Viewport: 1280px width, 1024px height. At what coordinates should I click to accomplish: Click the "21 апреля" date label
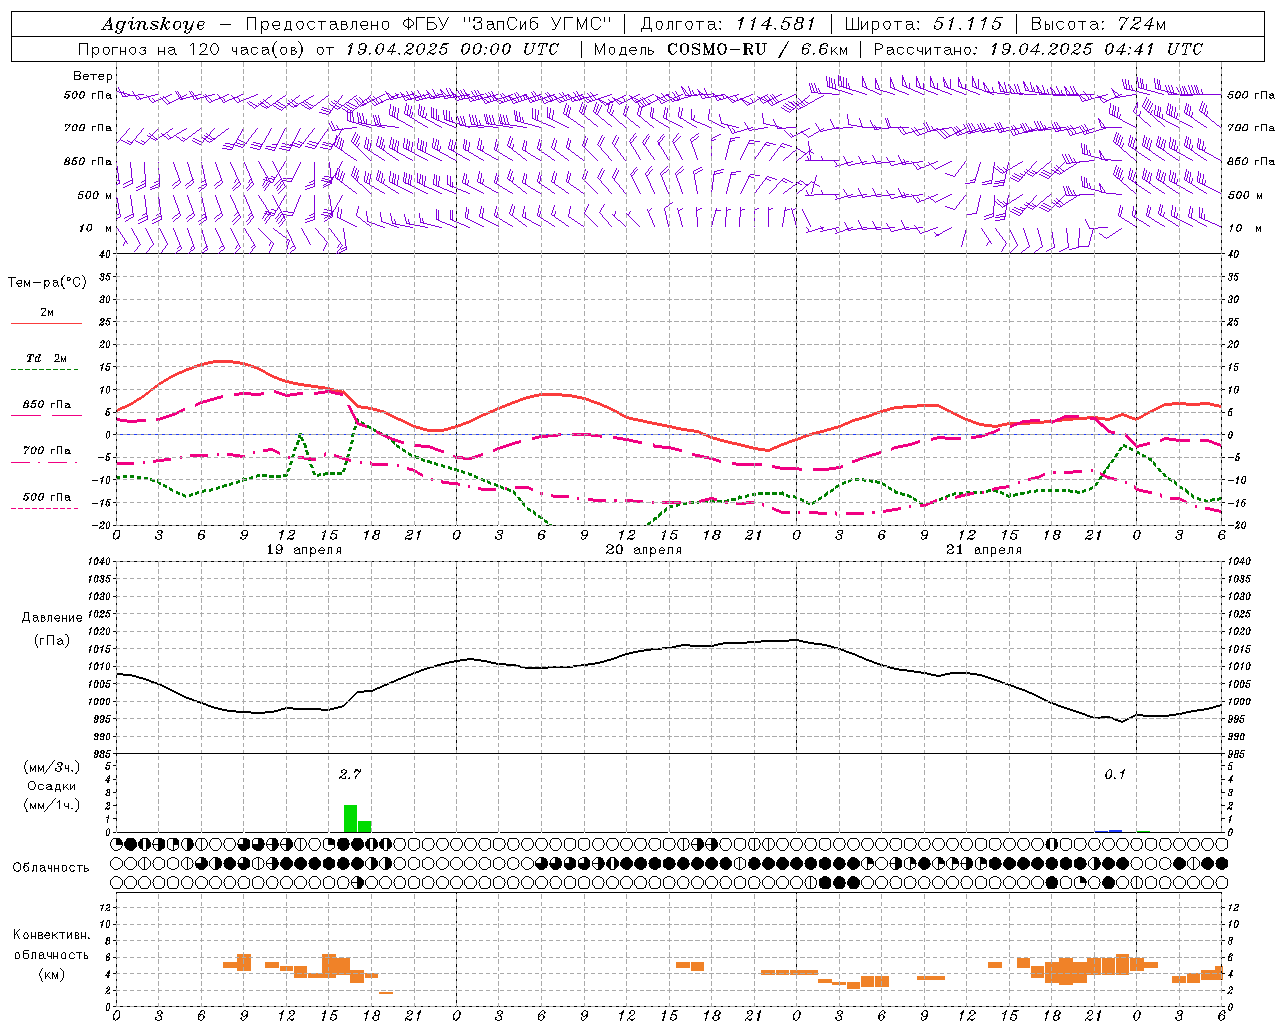click(x=984, y=550)
